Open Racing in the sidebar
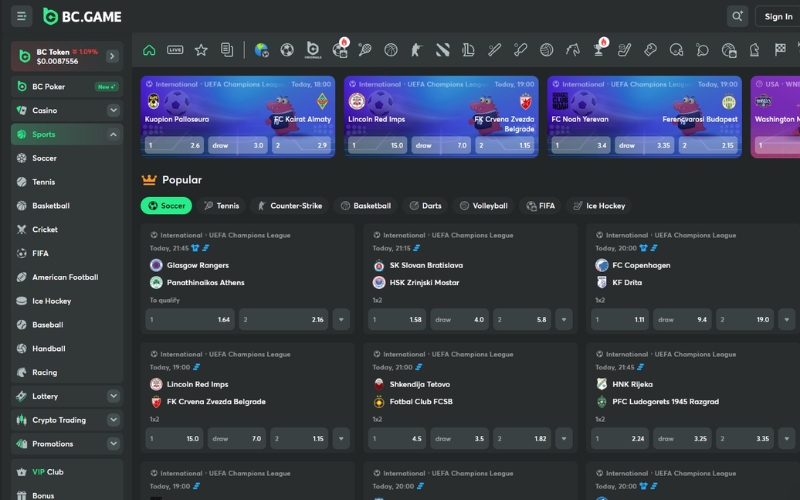Viewport: 800px width, 500px height. coord(67,372)
